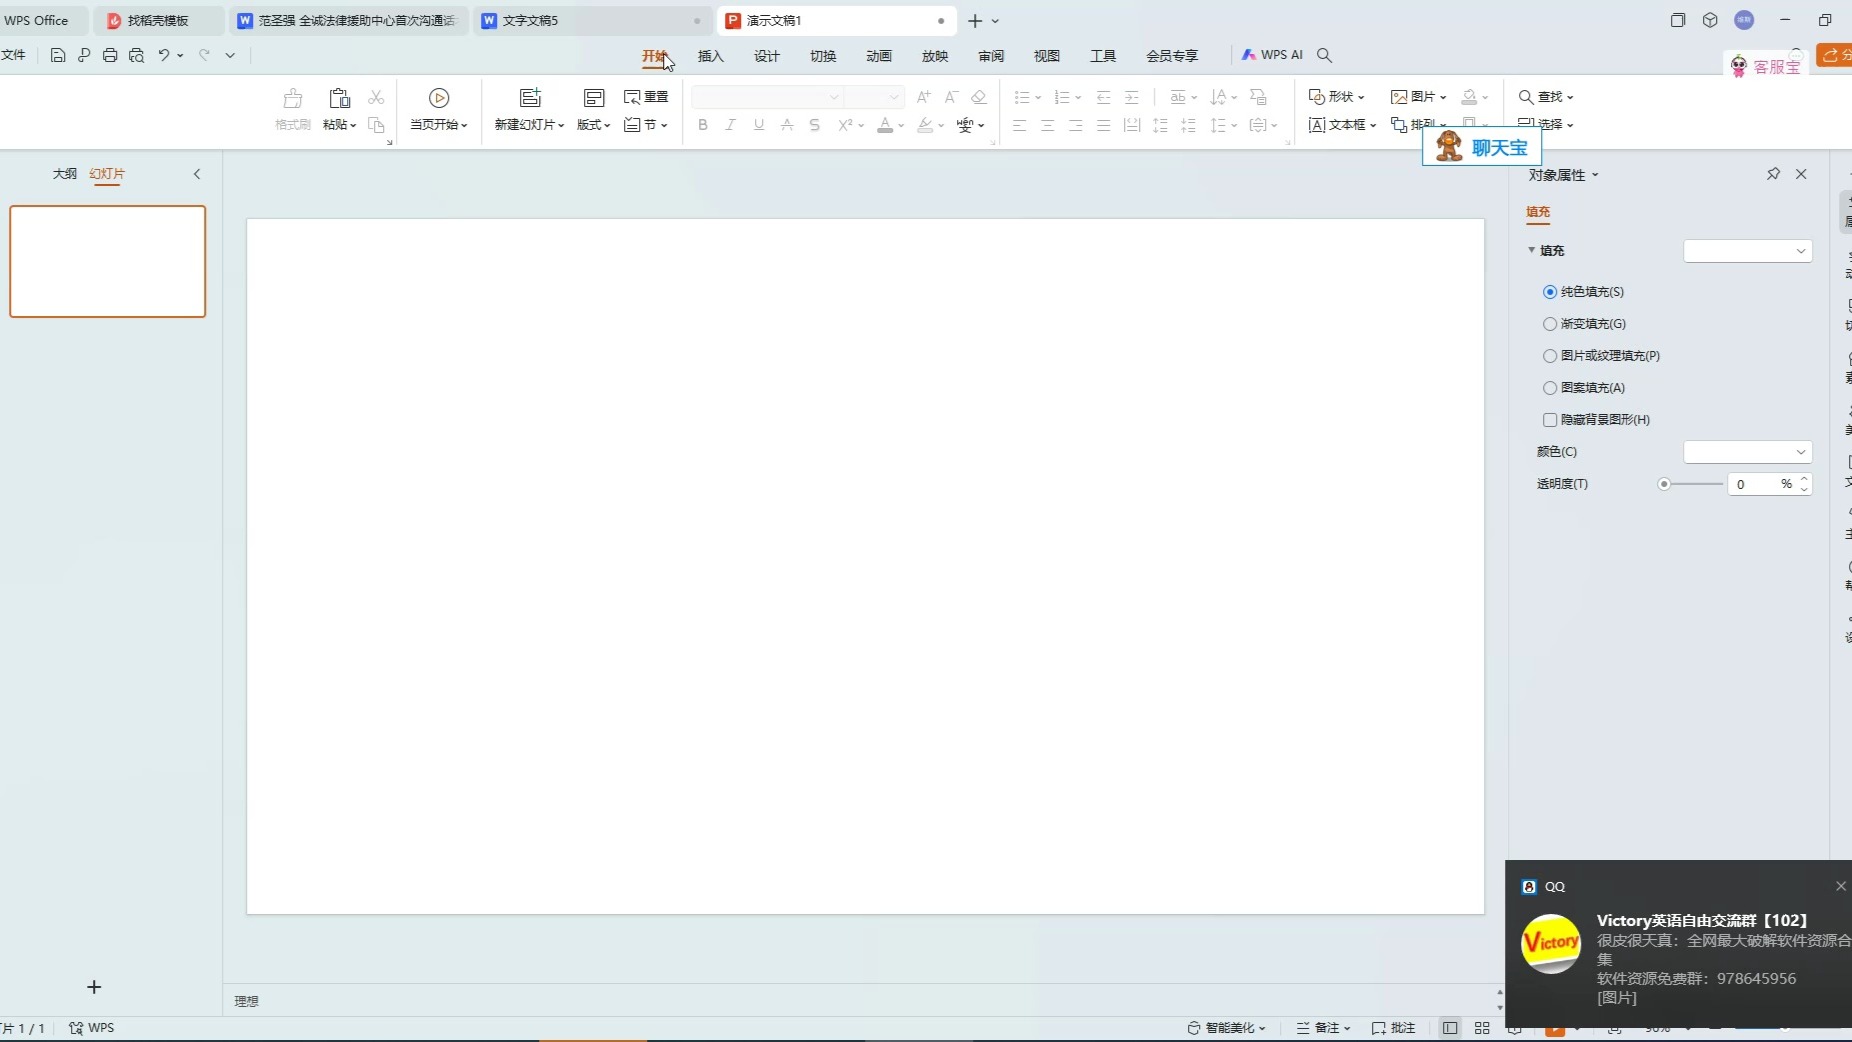
Task: Open the 文本框 text box dropdown
Action: pyautogui.click(x=1342, y=125)
